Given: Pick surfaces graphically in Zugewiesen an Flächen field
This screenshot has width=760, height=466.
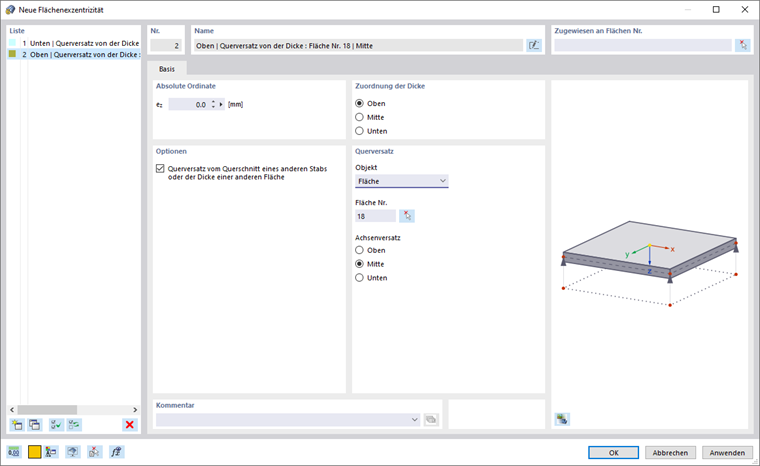Looking at the screenshot, I should click(x=743, y=46).
